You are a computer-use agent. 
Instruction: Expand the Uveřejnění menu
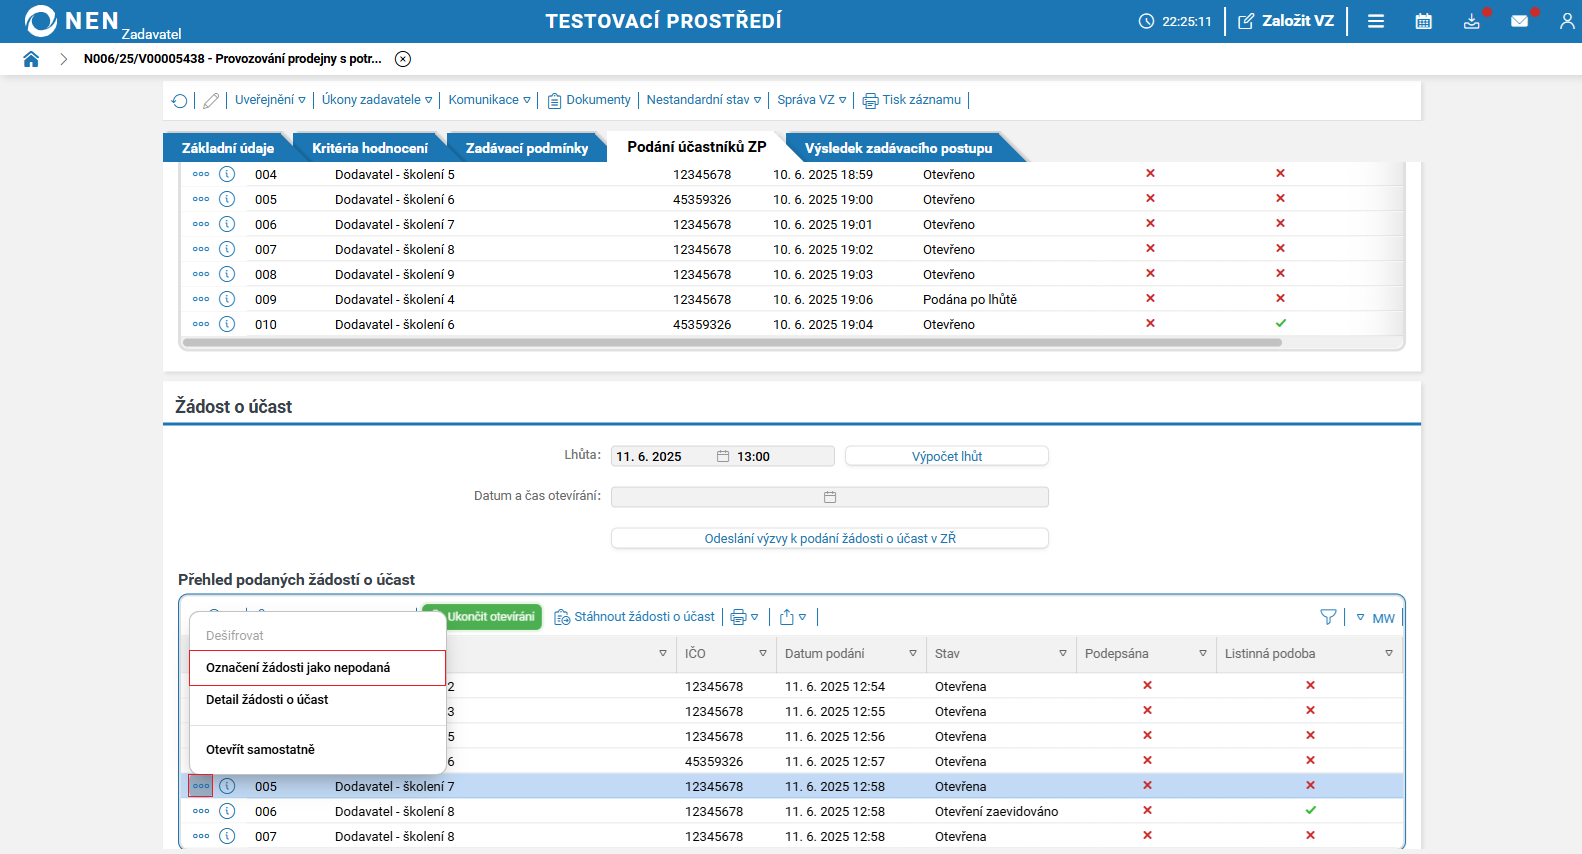(x=270, y=100)
